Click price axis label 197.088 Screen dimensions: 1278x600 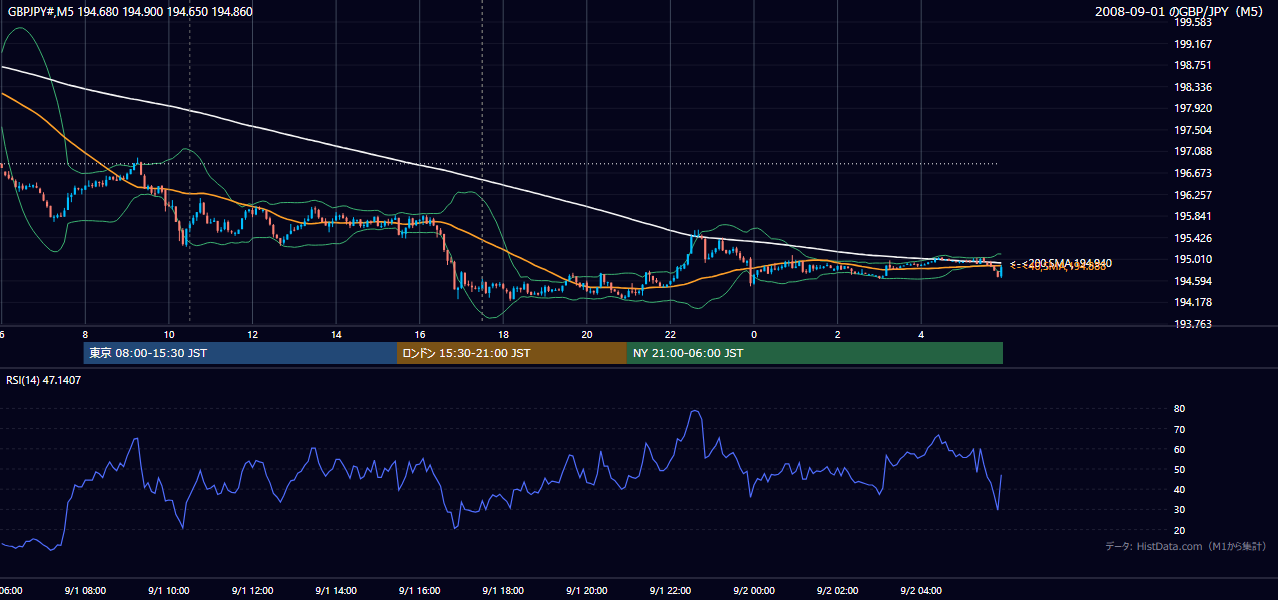1193,151
